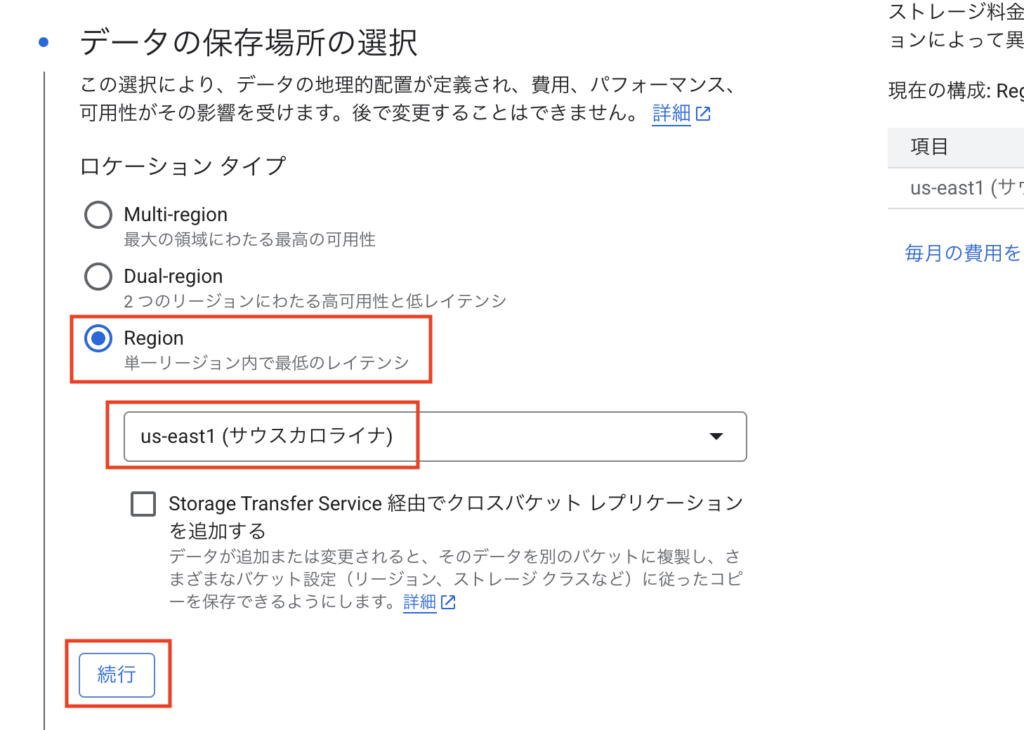This screenshot has width=1024, height=730.
Task: Select the Multi-region radio button
Action: [98, 215]
